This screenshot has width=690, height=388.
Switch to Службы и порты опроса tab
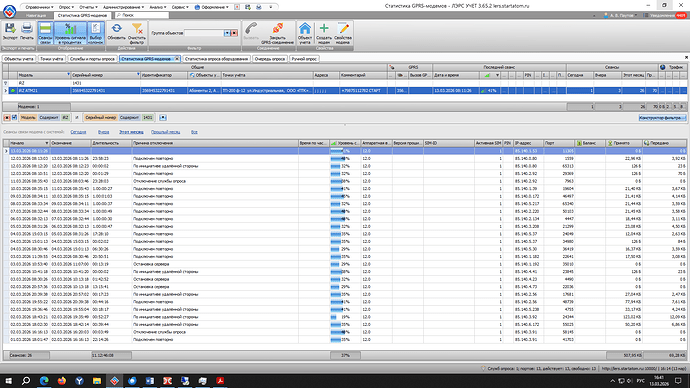click(x=92, y=59)
